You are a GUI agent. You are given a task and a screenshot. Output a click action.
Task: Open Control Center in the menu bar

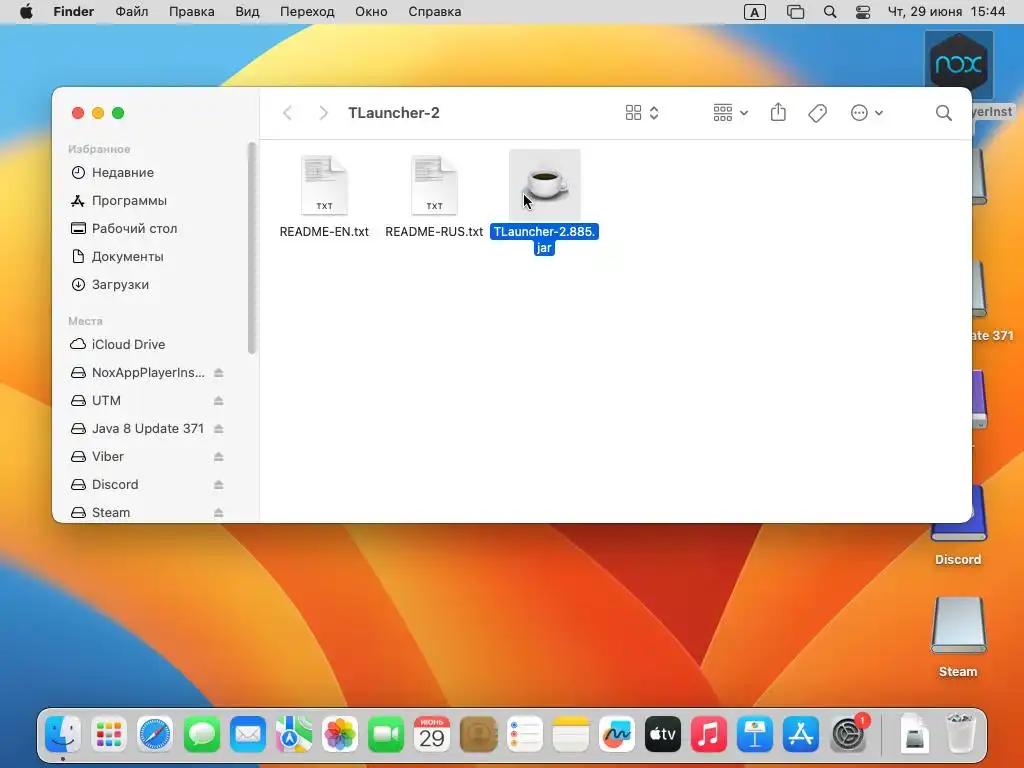pos(863,12)
